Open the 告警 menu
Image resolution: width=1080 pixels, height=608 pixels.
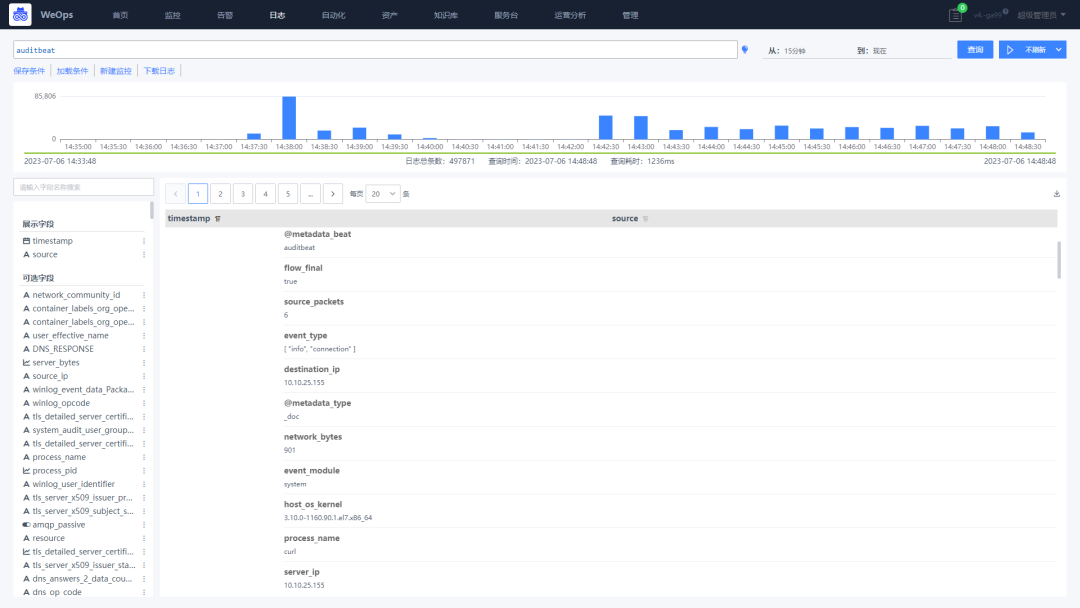click(225, 15)
